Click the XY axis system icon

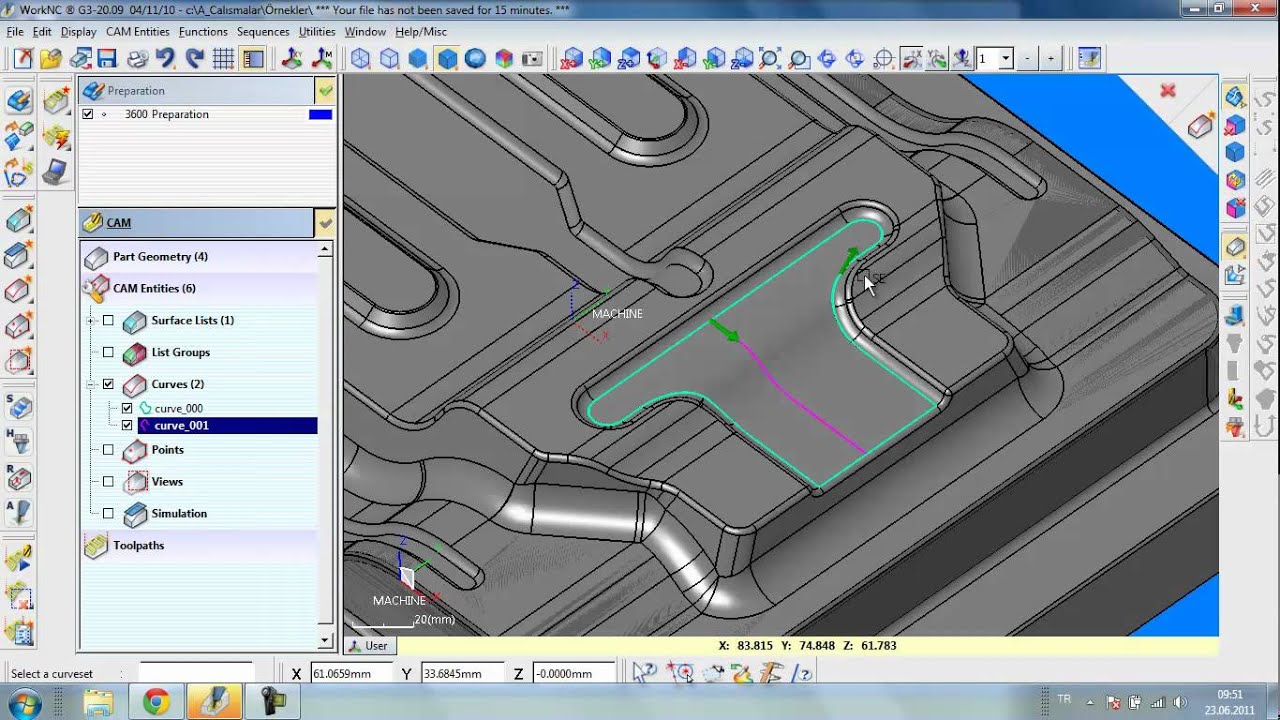pyautogui.click(x=292, y=59)
